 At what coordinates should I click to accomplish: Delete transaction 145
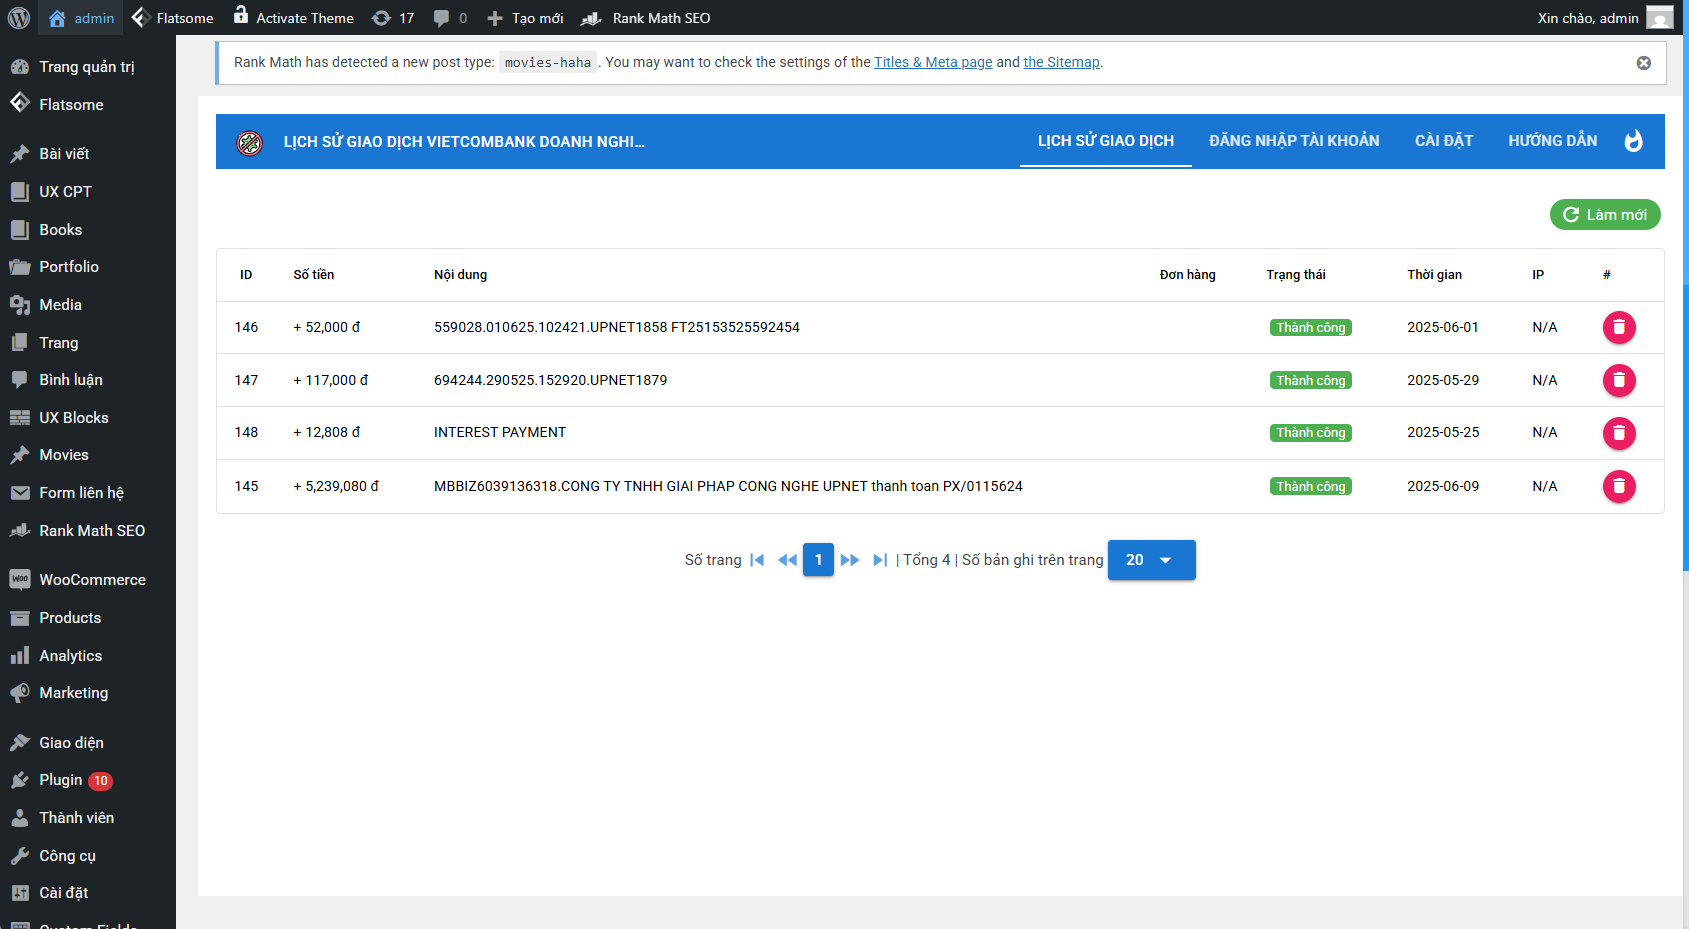[x=1619, y=486]
